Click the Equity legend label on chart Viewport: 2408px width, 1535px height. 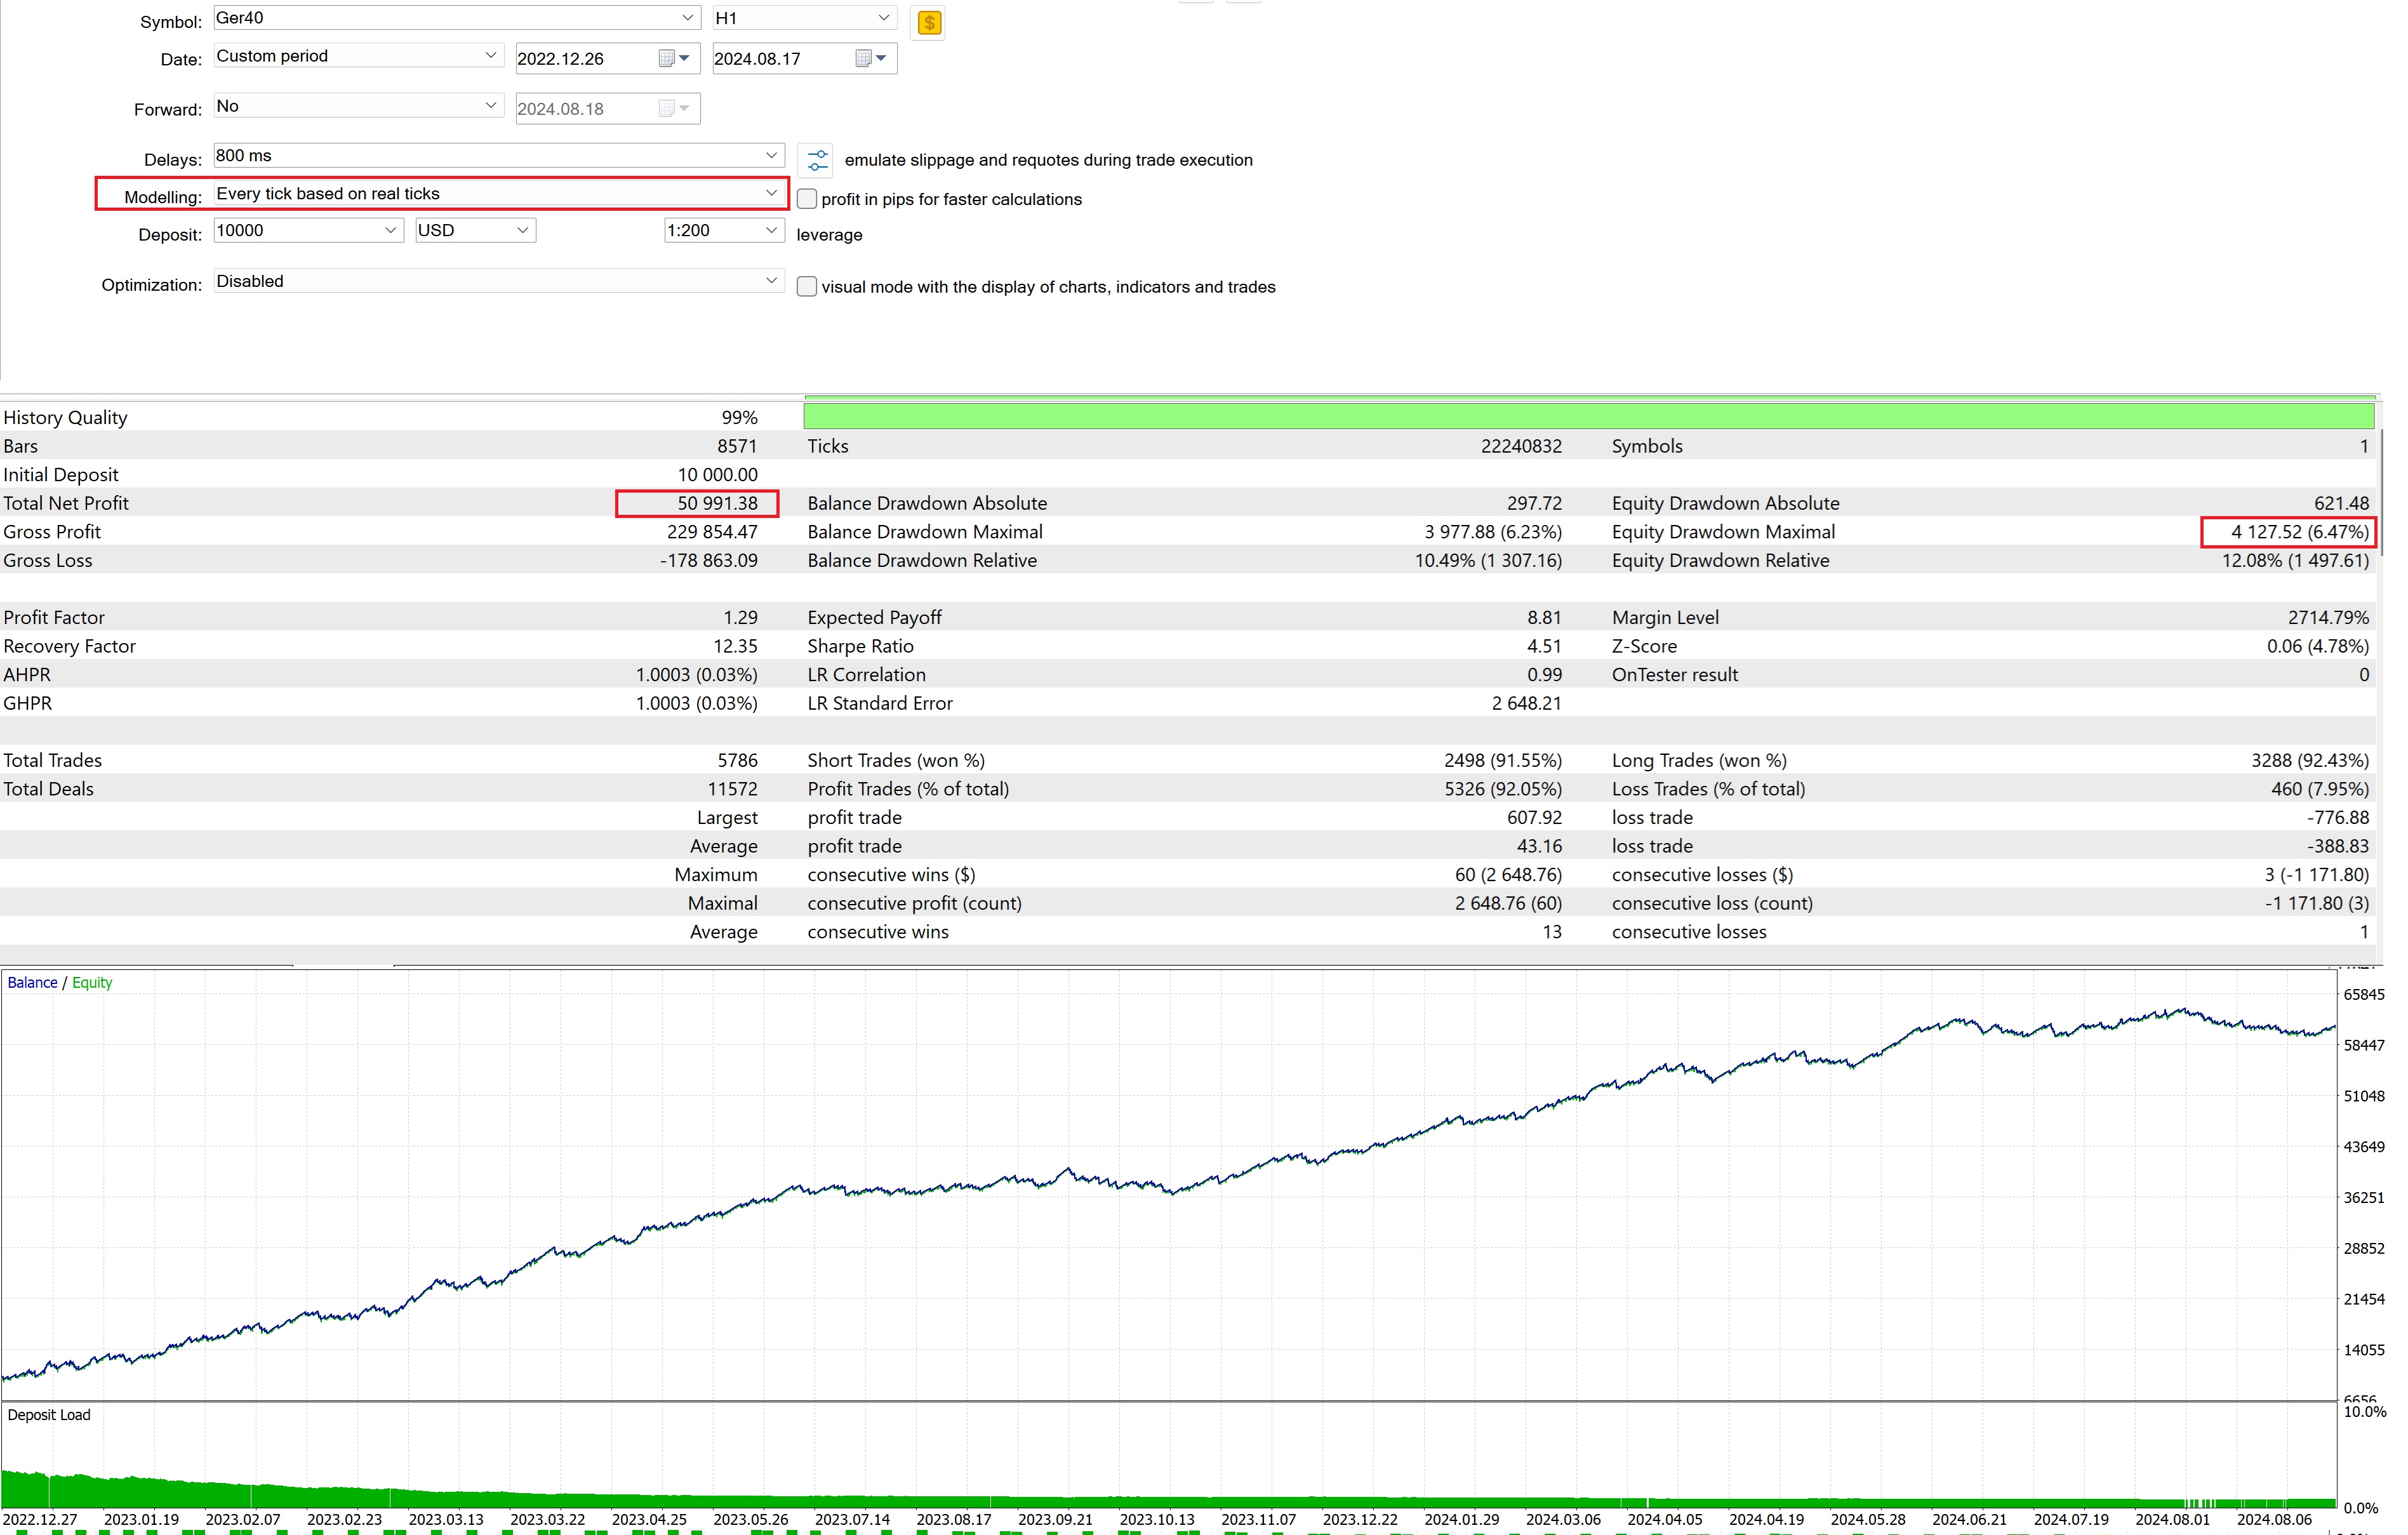point(92,982)
